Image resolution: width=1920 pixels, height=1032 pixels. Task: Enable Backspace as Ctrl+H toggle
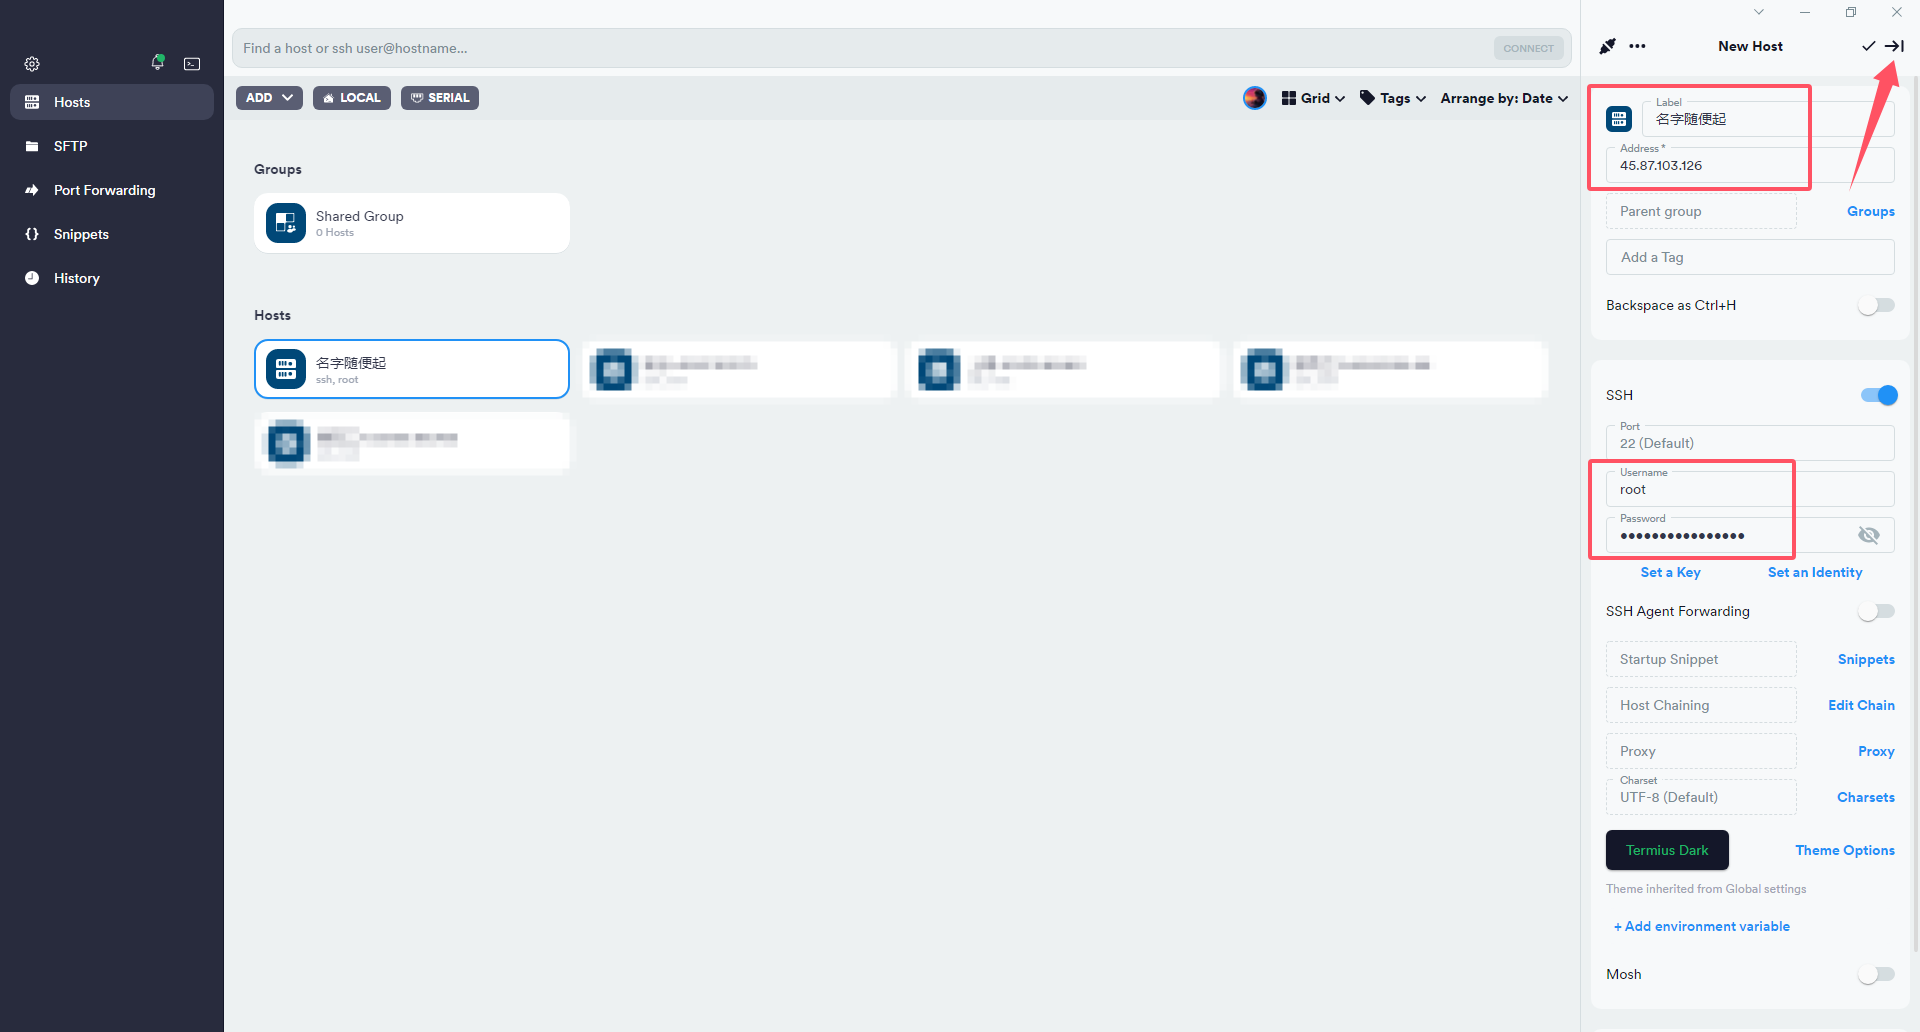click(x=1876, y=306)
